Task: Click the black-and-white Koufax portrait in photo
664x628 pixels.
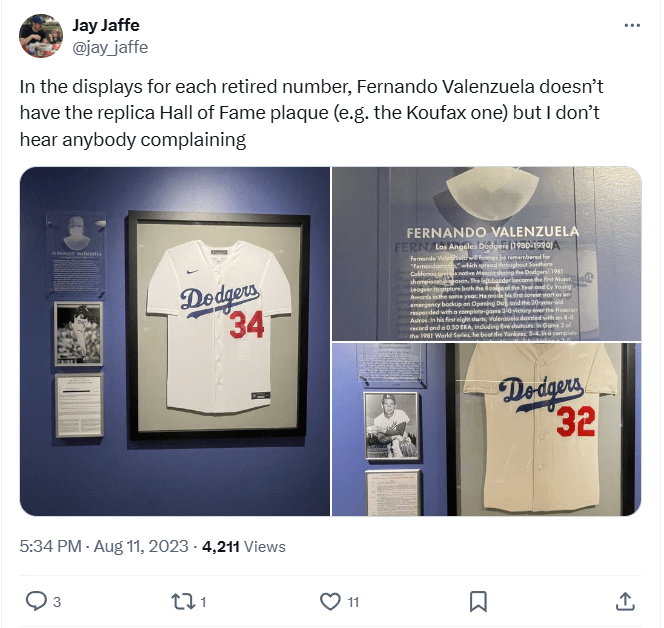Action: tap(392, 426)
